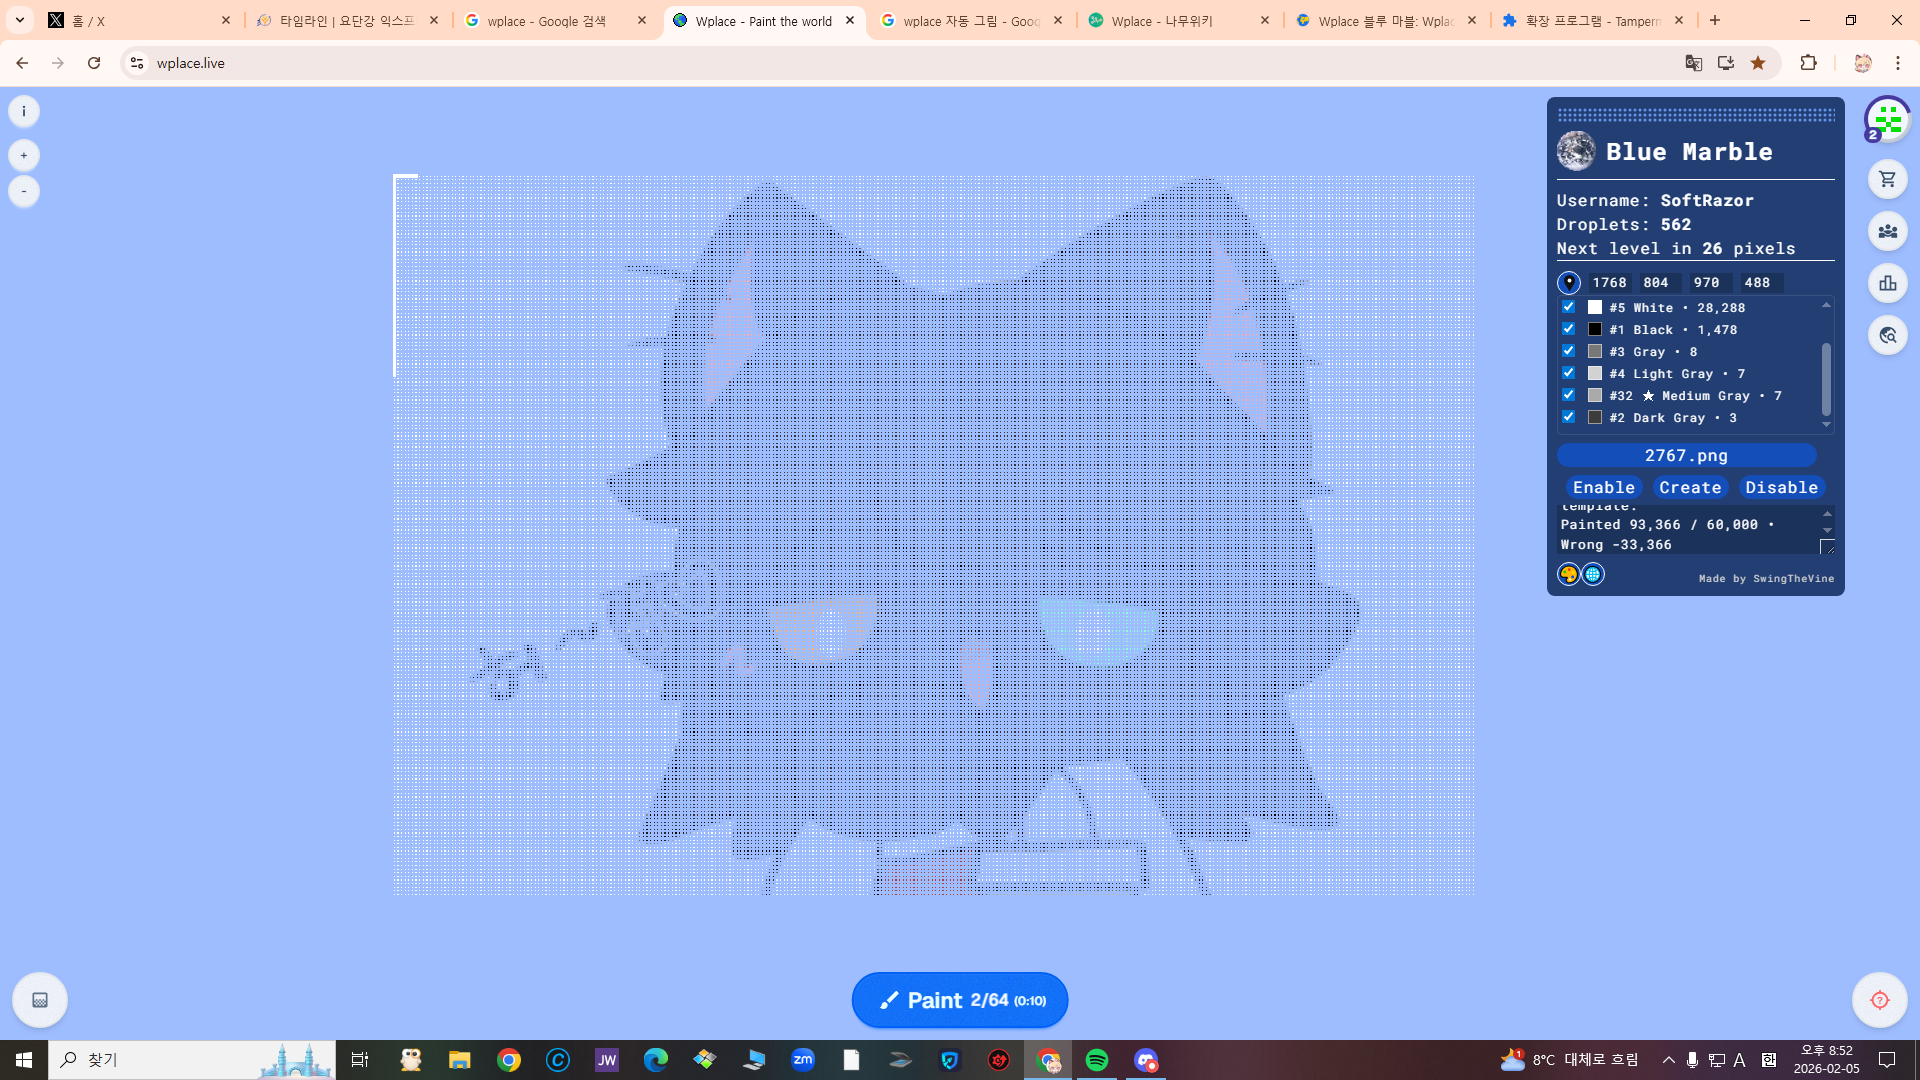Click the Blue Marble location pin icon

[x=1568, y=283]
